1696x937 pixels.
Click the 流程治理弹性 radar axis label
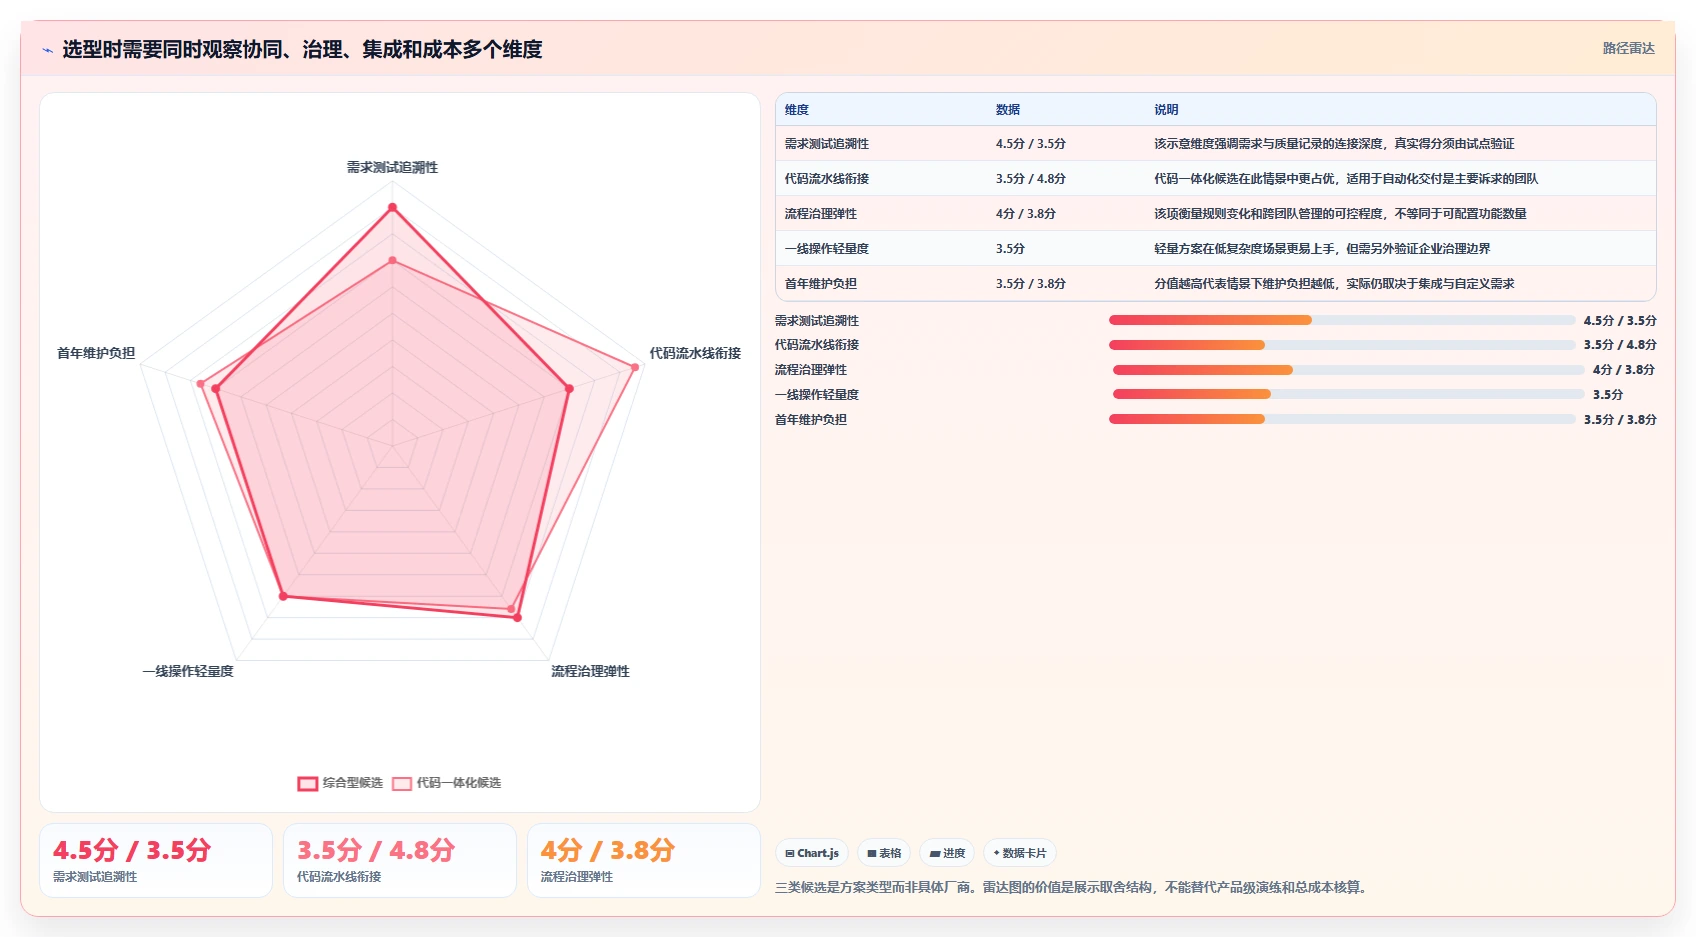coord(590,671)
